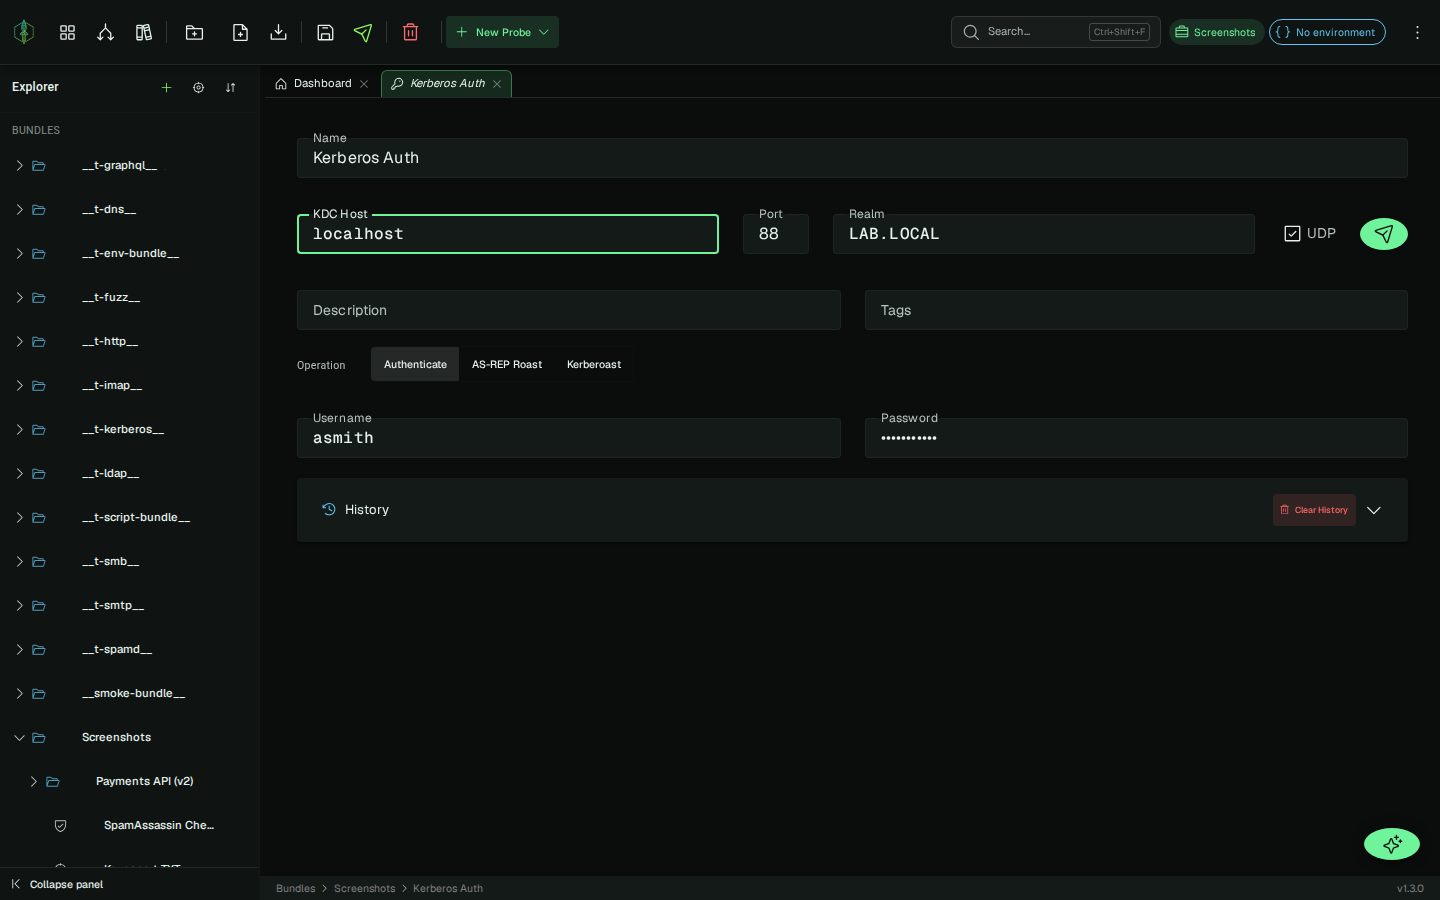Click the KDC Host field

[x=508, y=234]
